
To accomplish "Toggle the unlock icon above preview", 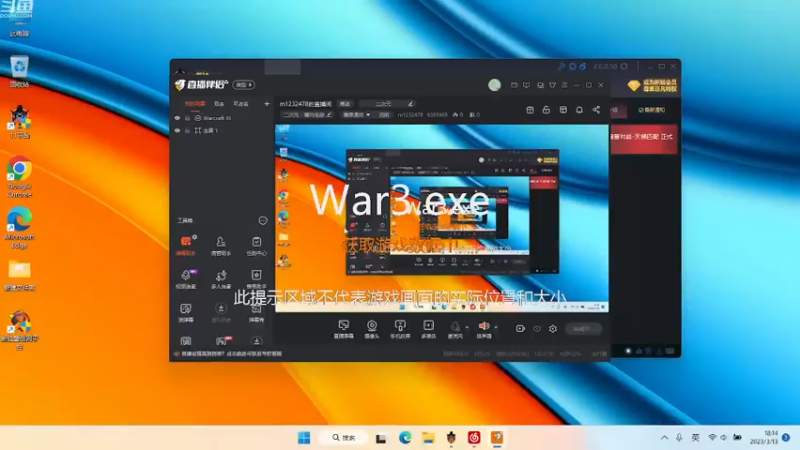I will click(546, 110).
